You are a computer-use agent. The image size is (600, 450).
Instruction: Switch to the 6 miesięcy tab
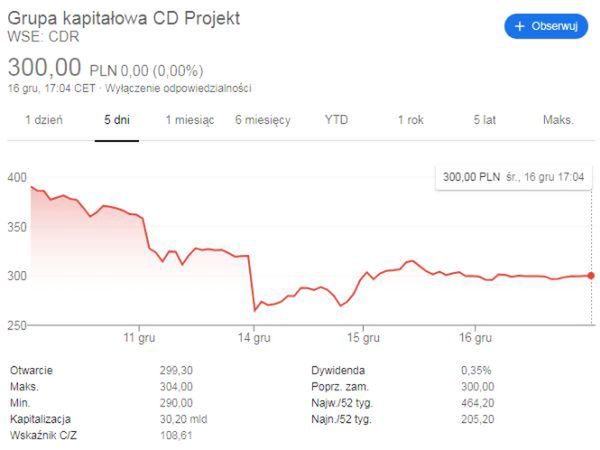click(263, 120)
